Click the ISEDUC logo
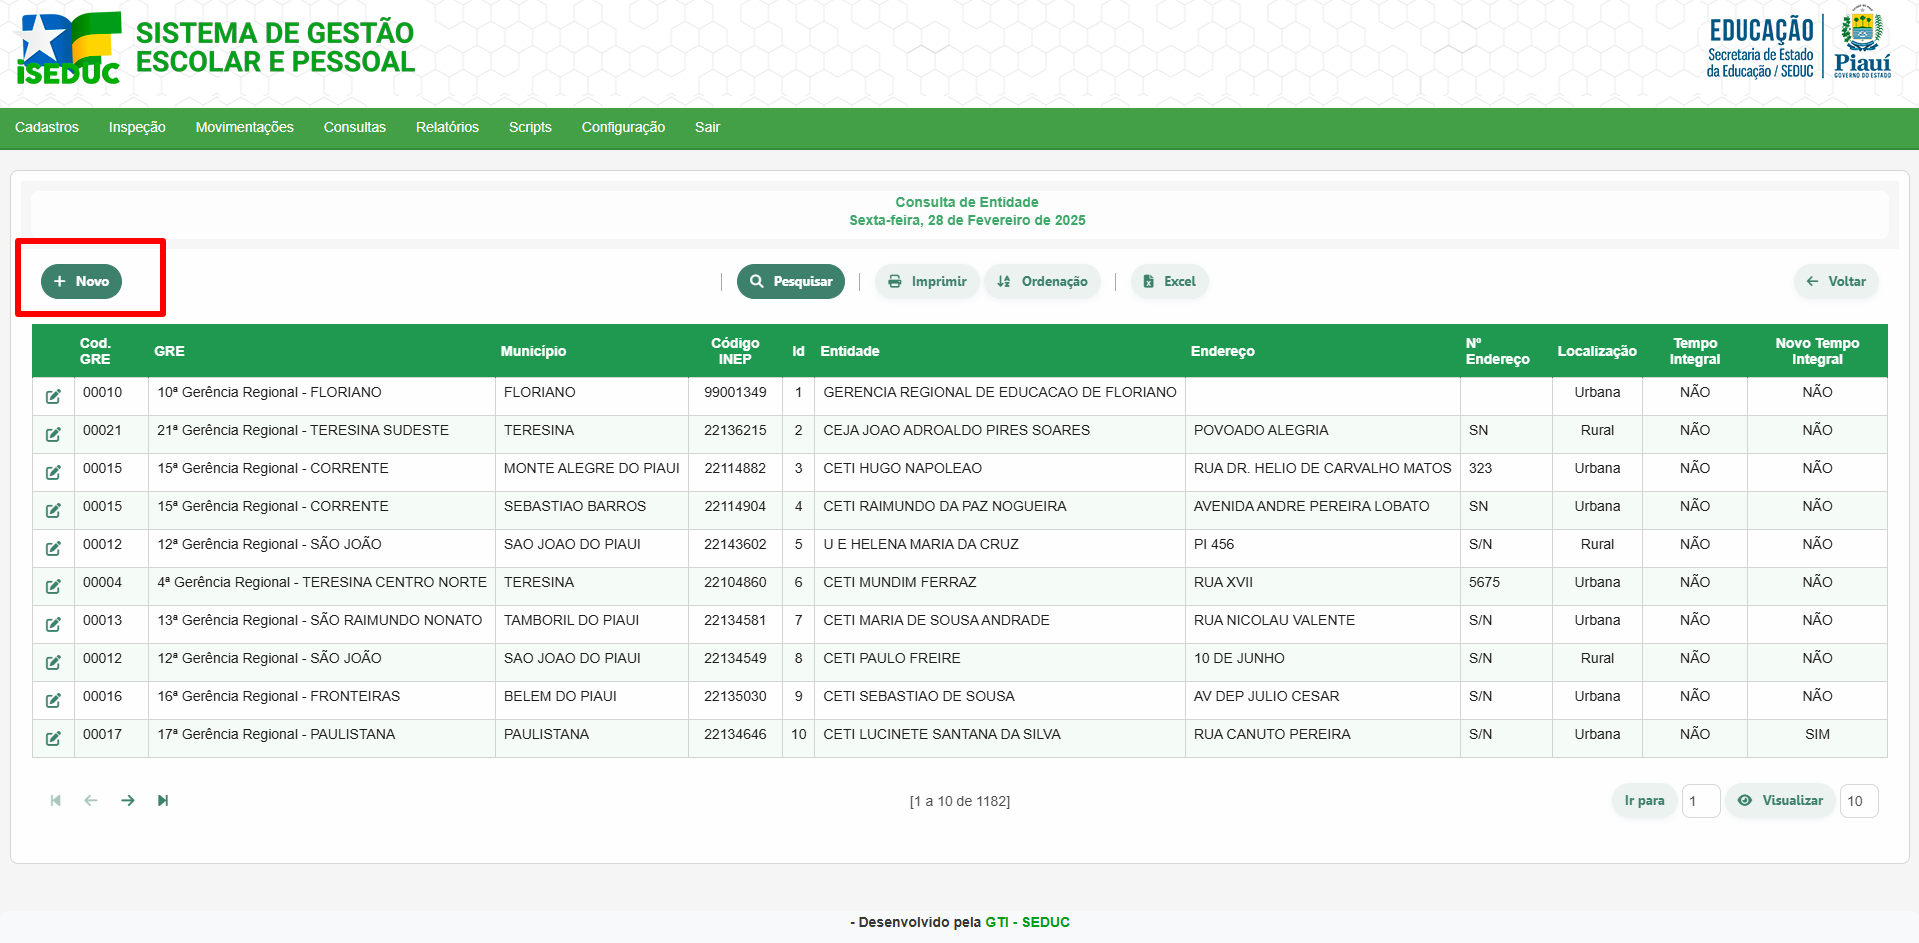 [x=68, y=48]
